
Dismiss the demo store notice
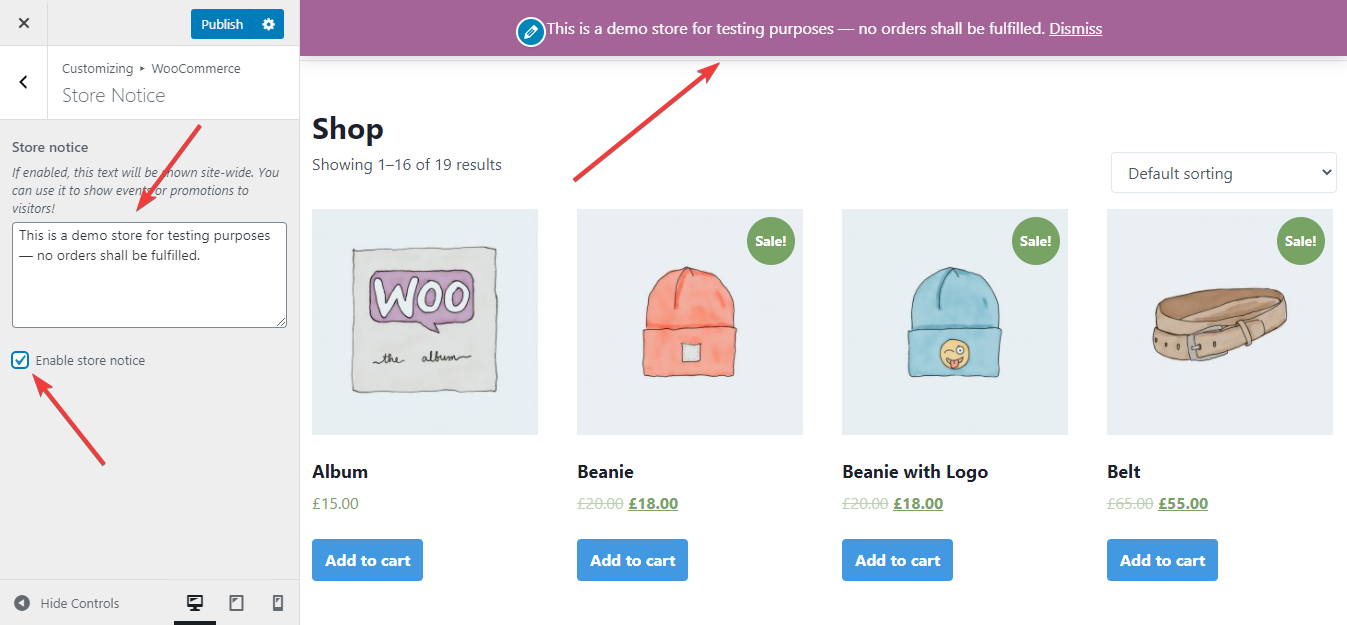point(1075,28)
